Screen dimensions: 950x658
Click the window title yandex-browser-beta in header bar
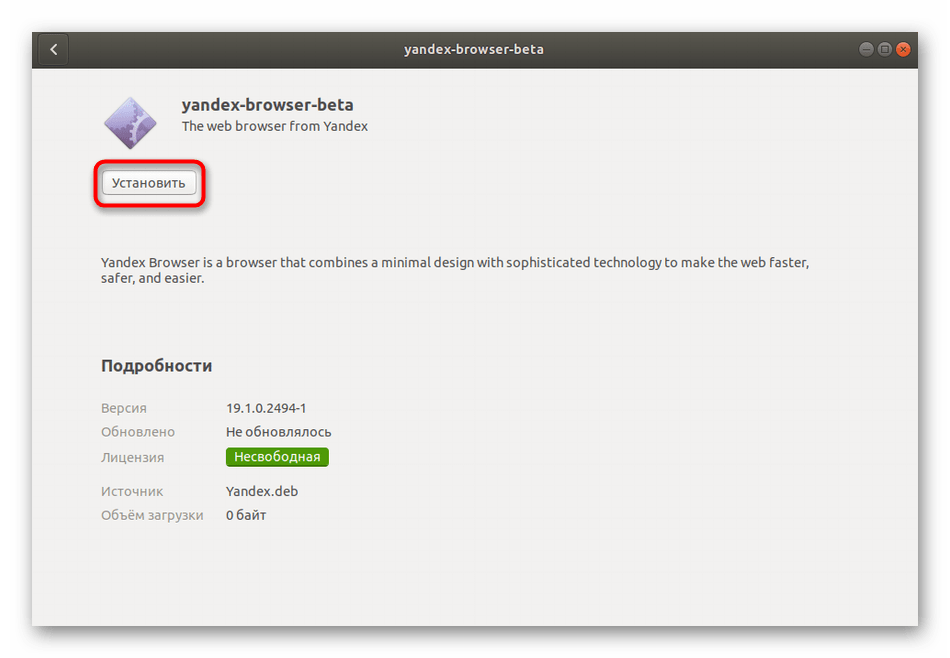pyautogui.click(x=474, y=50)
